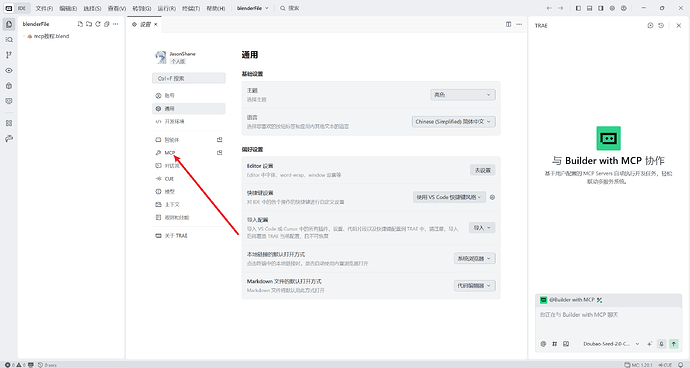Close the settings tab
Image resolution: width=690 pixels, height=368 pixels.
coord(156,24)
